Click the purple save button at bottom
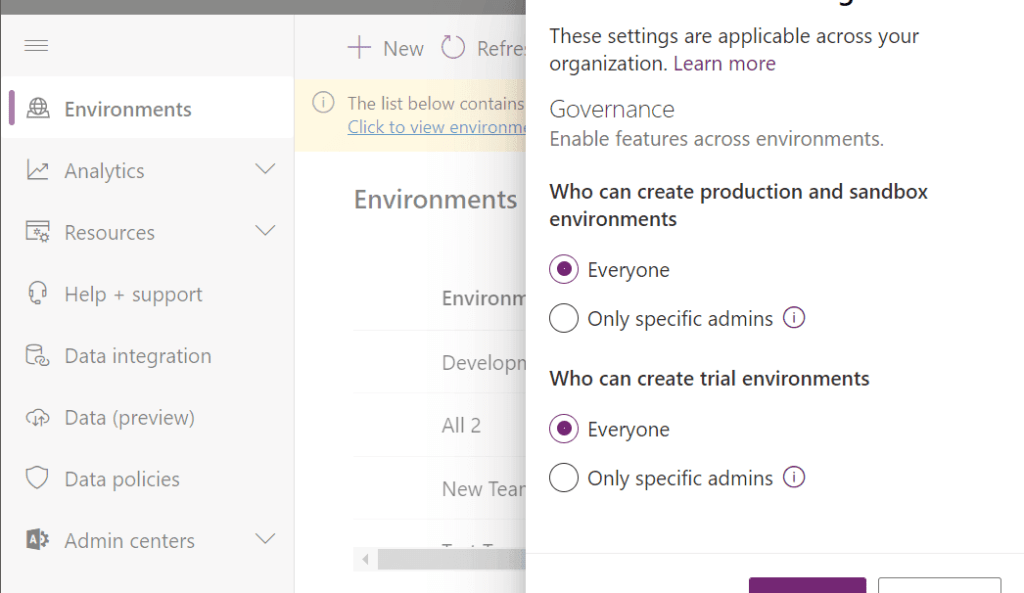The image size is (1024, 593). pos(807,586)
